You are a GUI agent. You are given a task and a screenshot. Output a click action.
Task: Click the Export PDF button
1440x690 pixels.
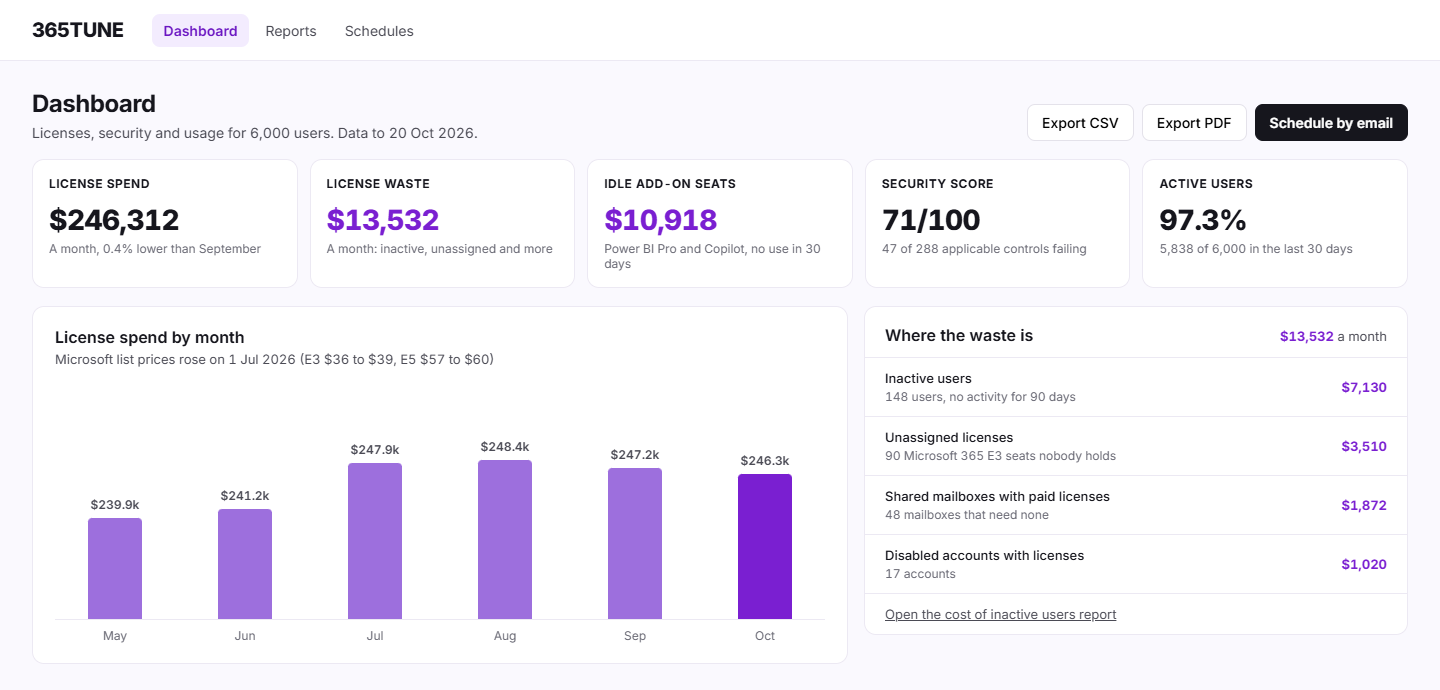pyautogui.click(x=1194, y=123)
